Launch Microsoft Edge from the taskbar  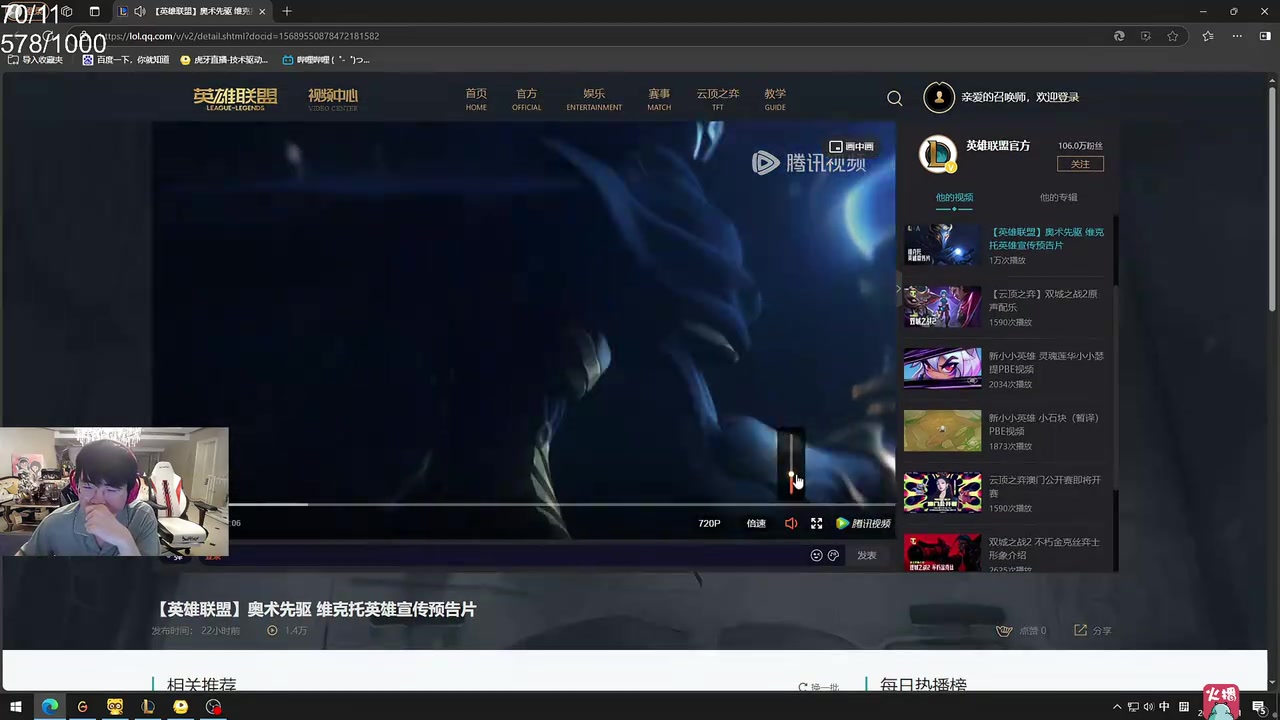(49, 707)
